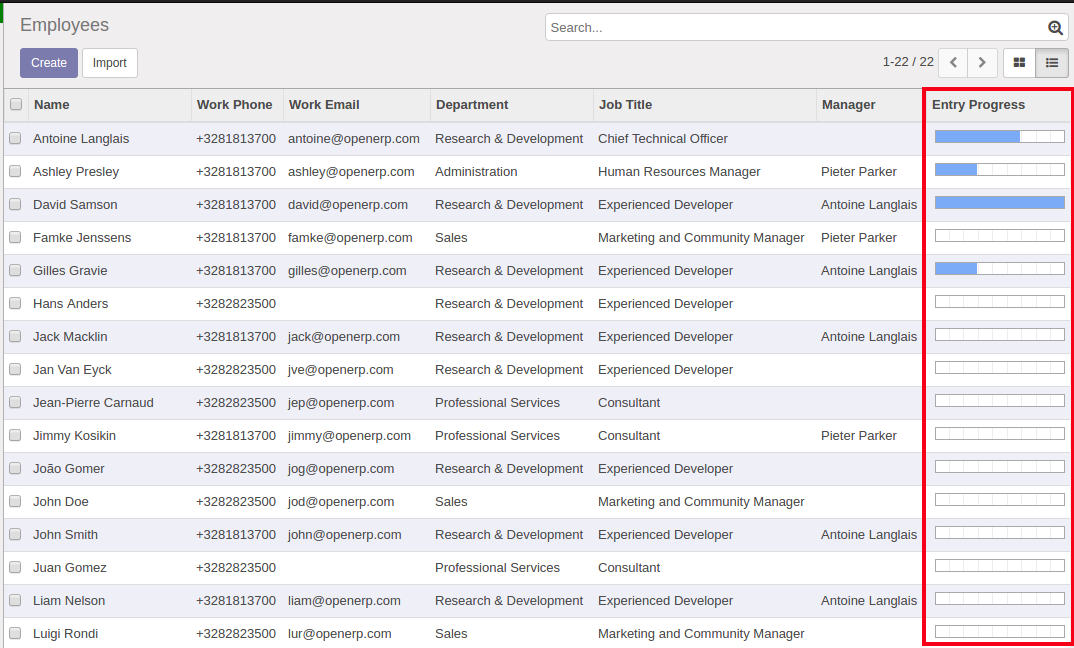This screenshot has height=648, width=1074.
Task: Open the Famke Jenssens employee record
Action: click(x=82, y=237)
